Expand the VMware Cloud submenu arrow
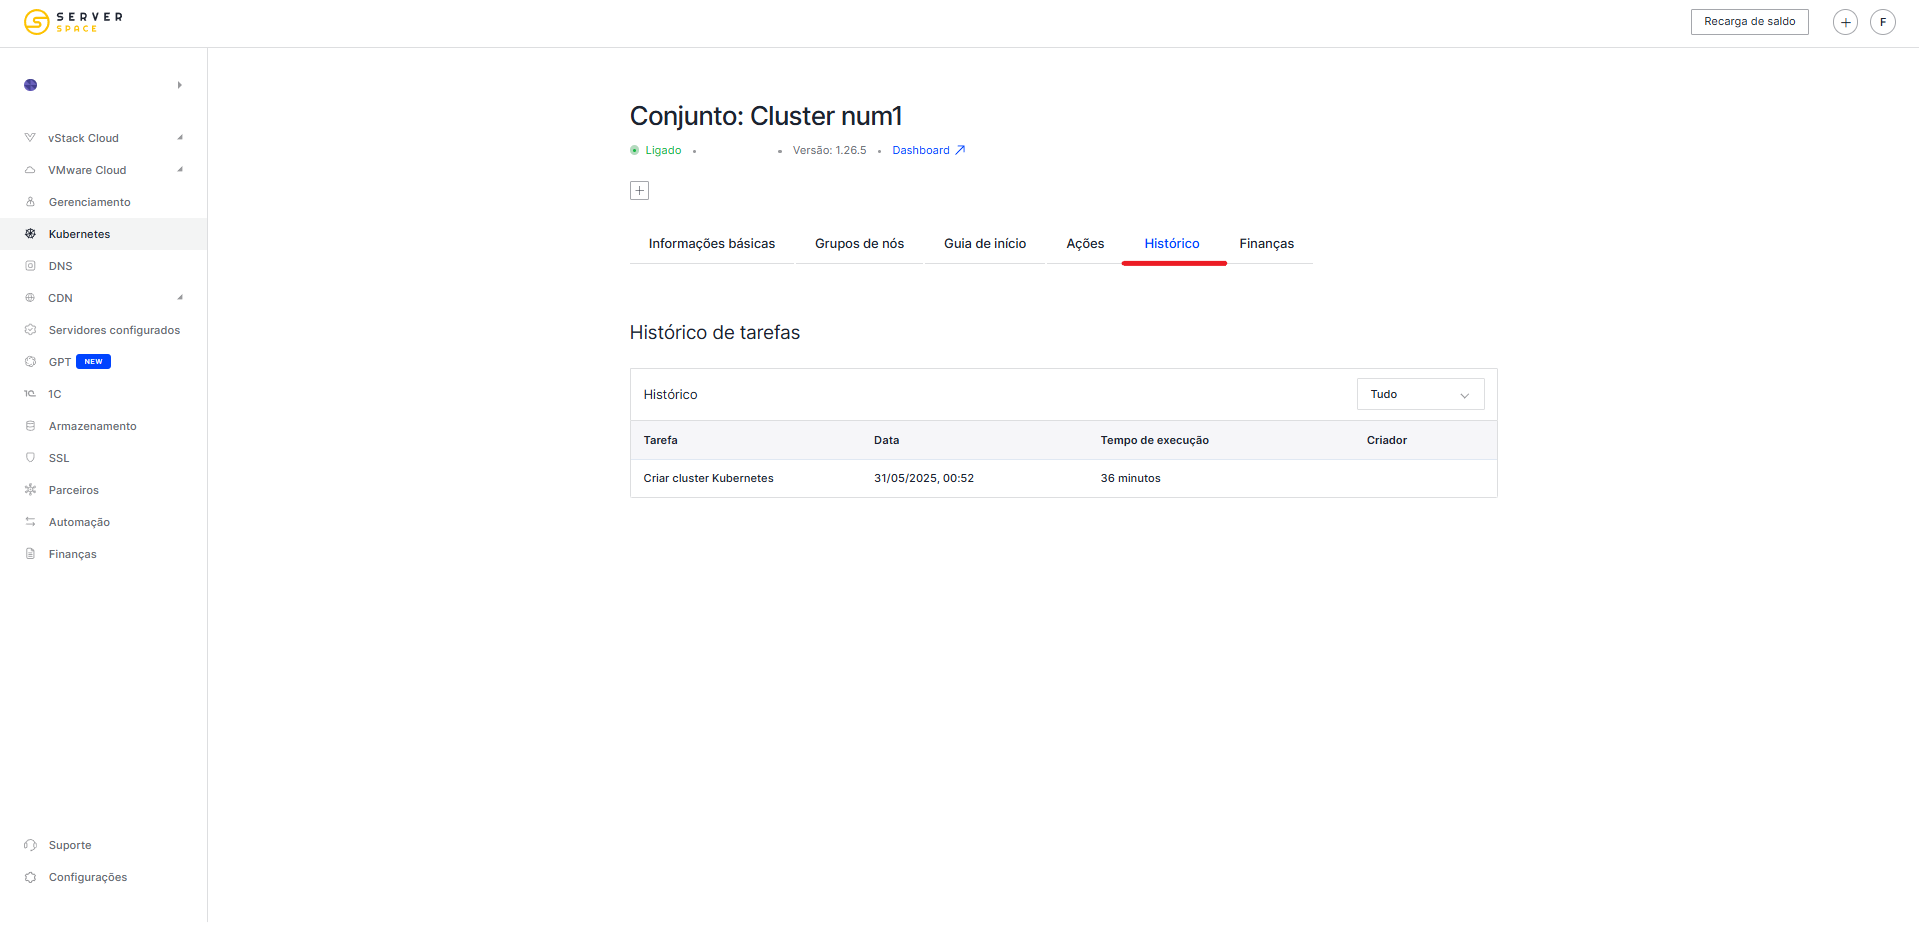1919x947 pixels. coord(180,170)
